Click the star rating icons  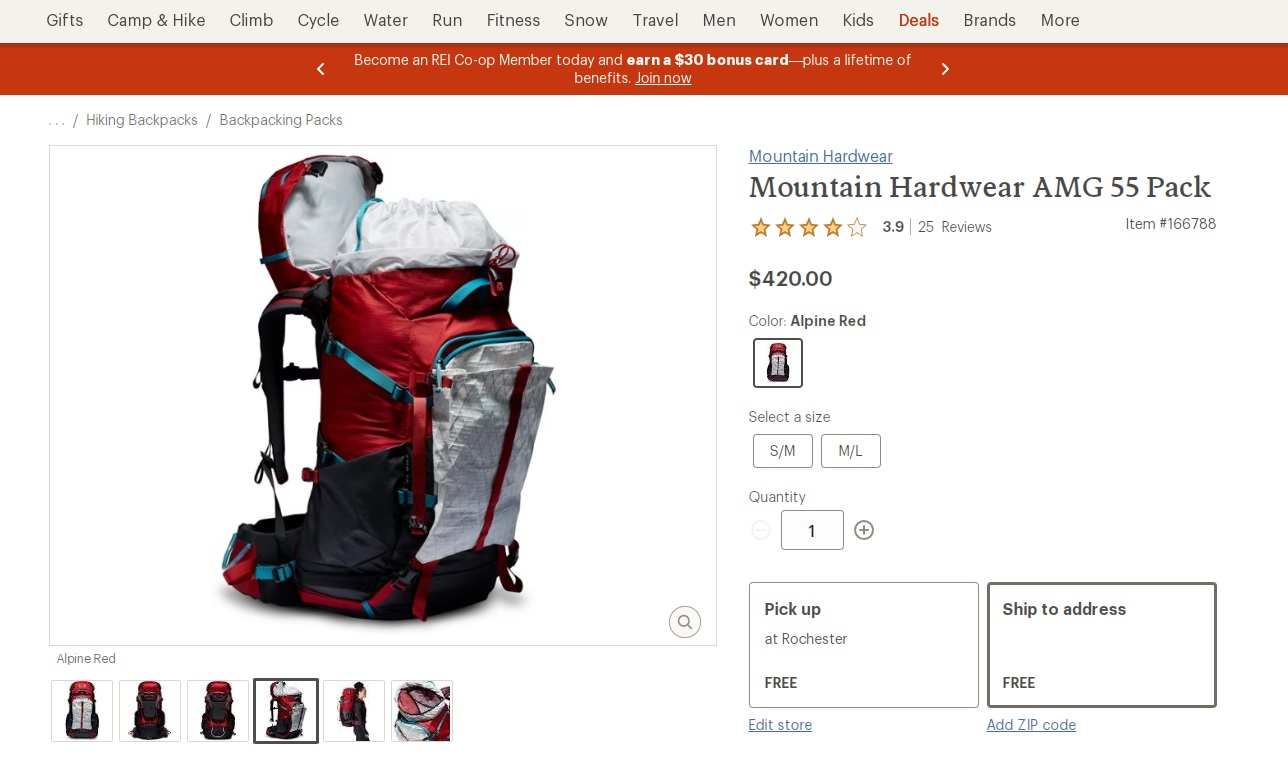pyautogui.click(x=809, y=227)
